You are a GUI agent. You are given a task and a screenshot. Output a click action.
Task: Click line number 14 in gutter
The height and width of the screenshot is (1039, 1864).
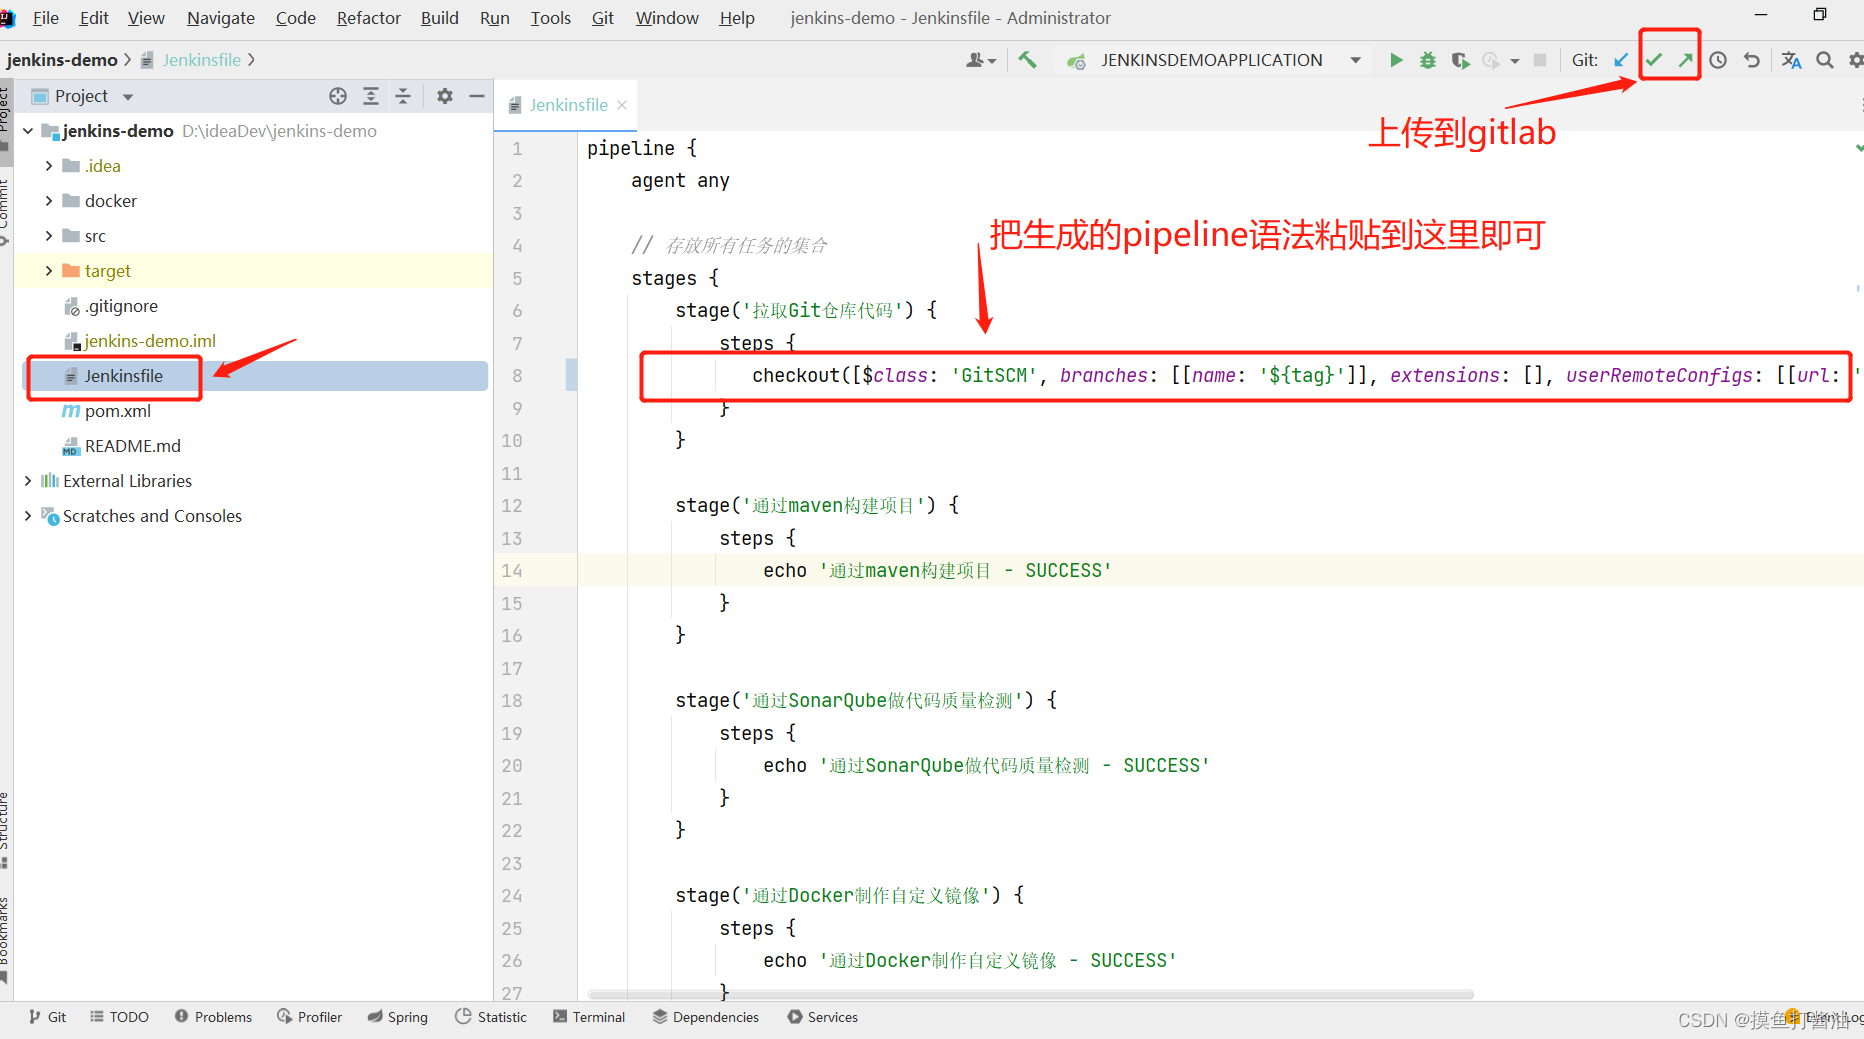512,571
